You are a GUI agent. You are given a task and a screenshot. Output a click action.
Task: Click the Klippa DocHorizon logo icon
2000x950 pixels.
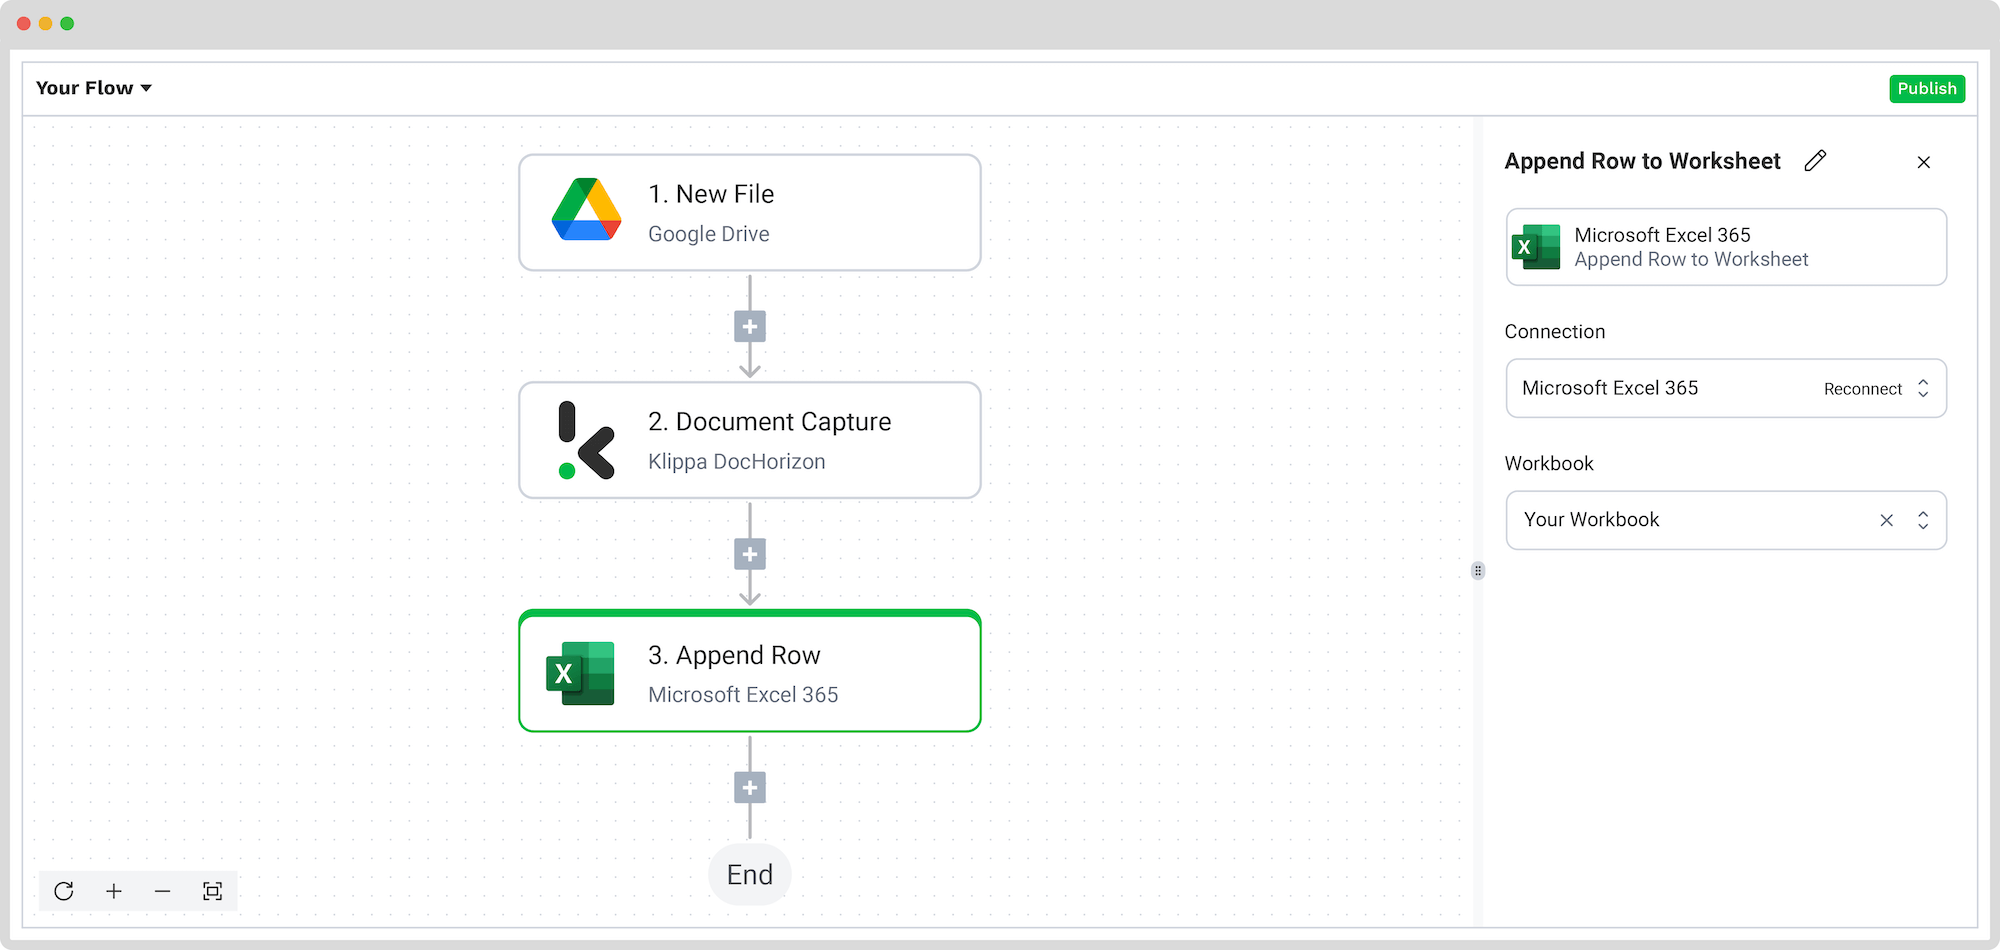click(586, 440)
